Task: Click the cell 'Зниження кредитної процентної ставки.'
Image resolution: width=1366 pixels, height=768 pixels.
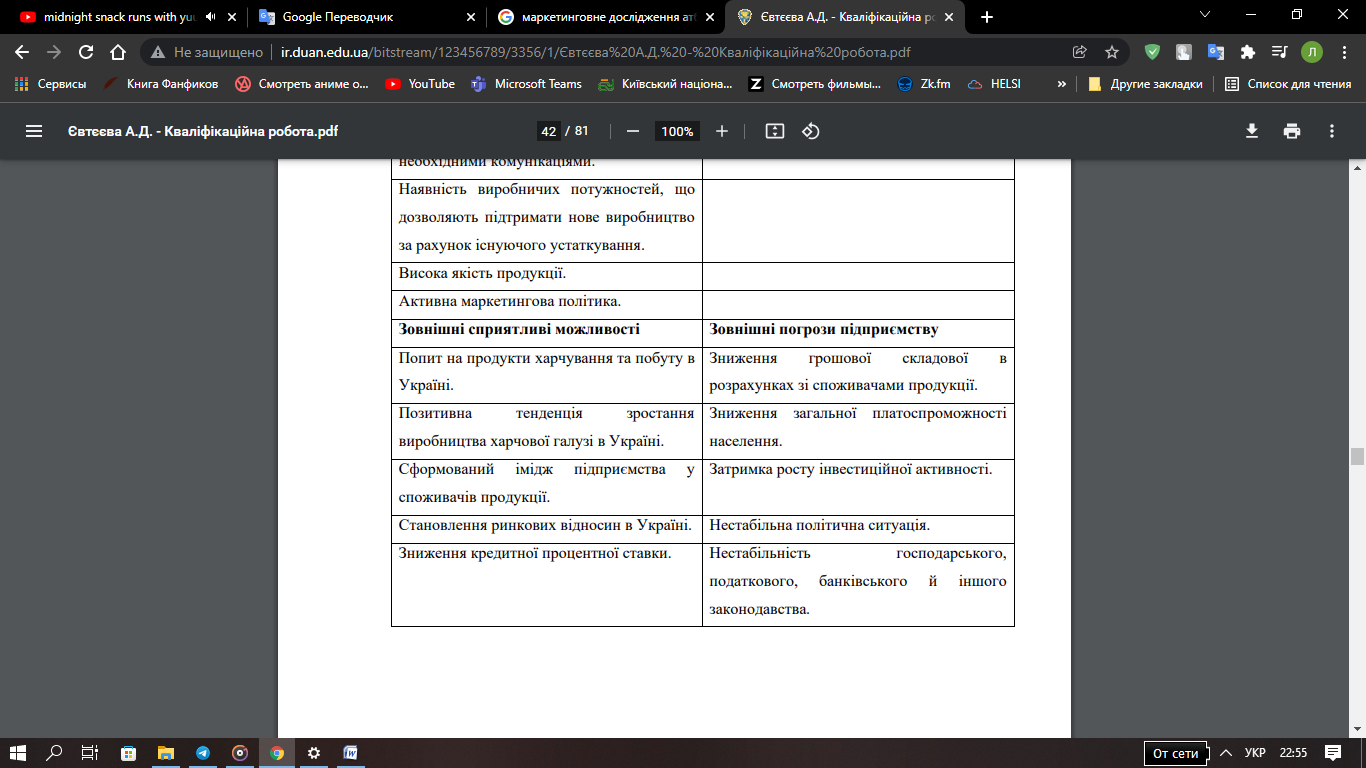Action: [547, 583]
